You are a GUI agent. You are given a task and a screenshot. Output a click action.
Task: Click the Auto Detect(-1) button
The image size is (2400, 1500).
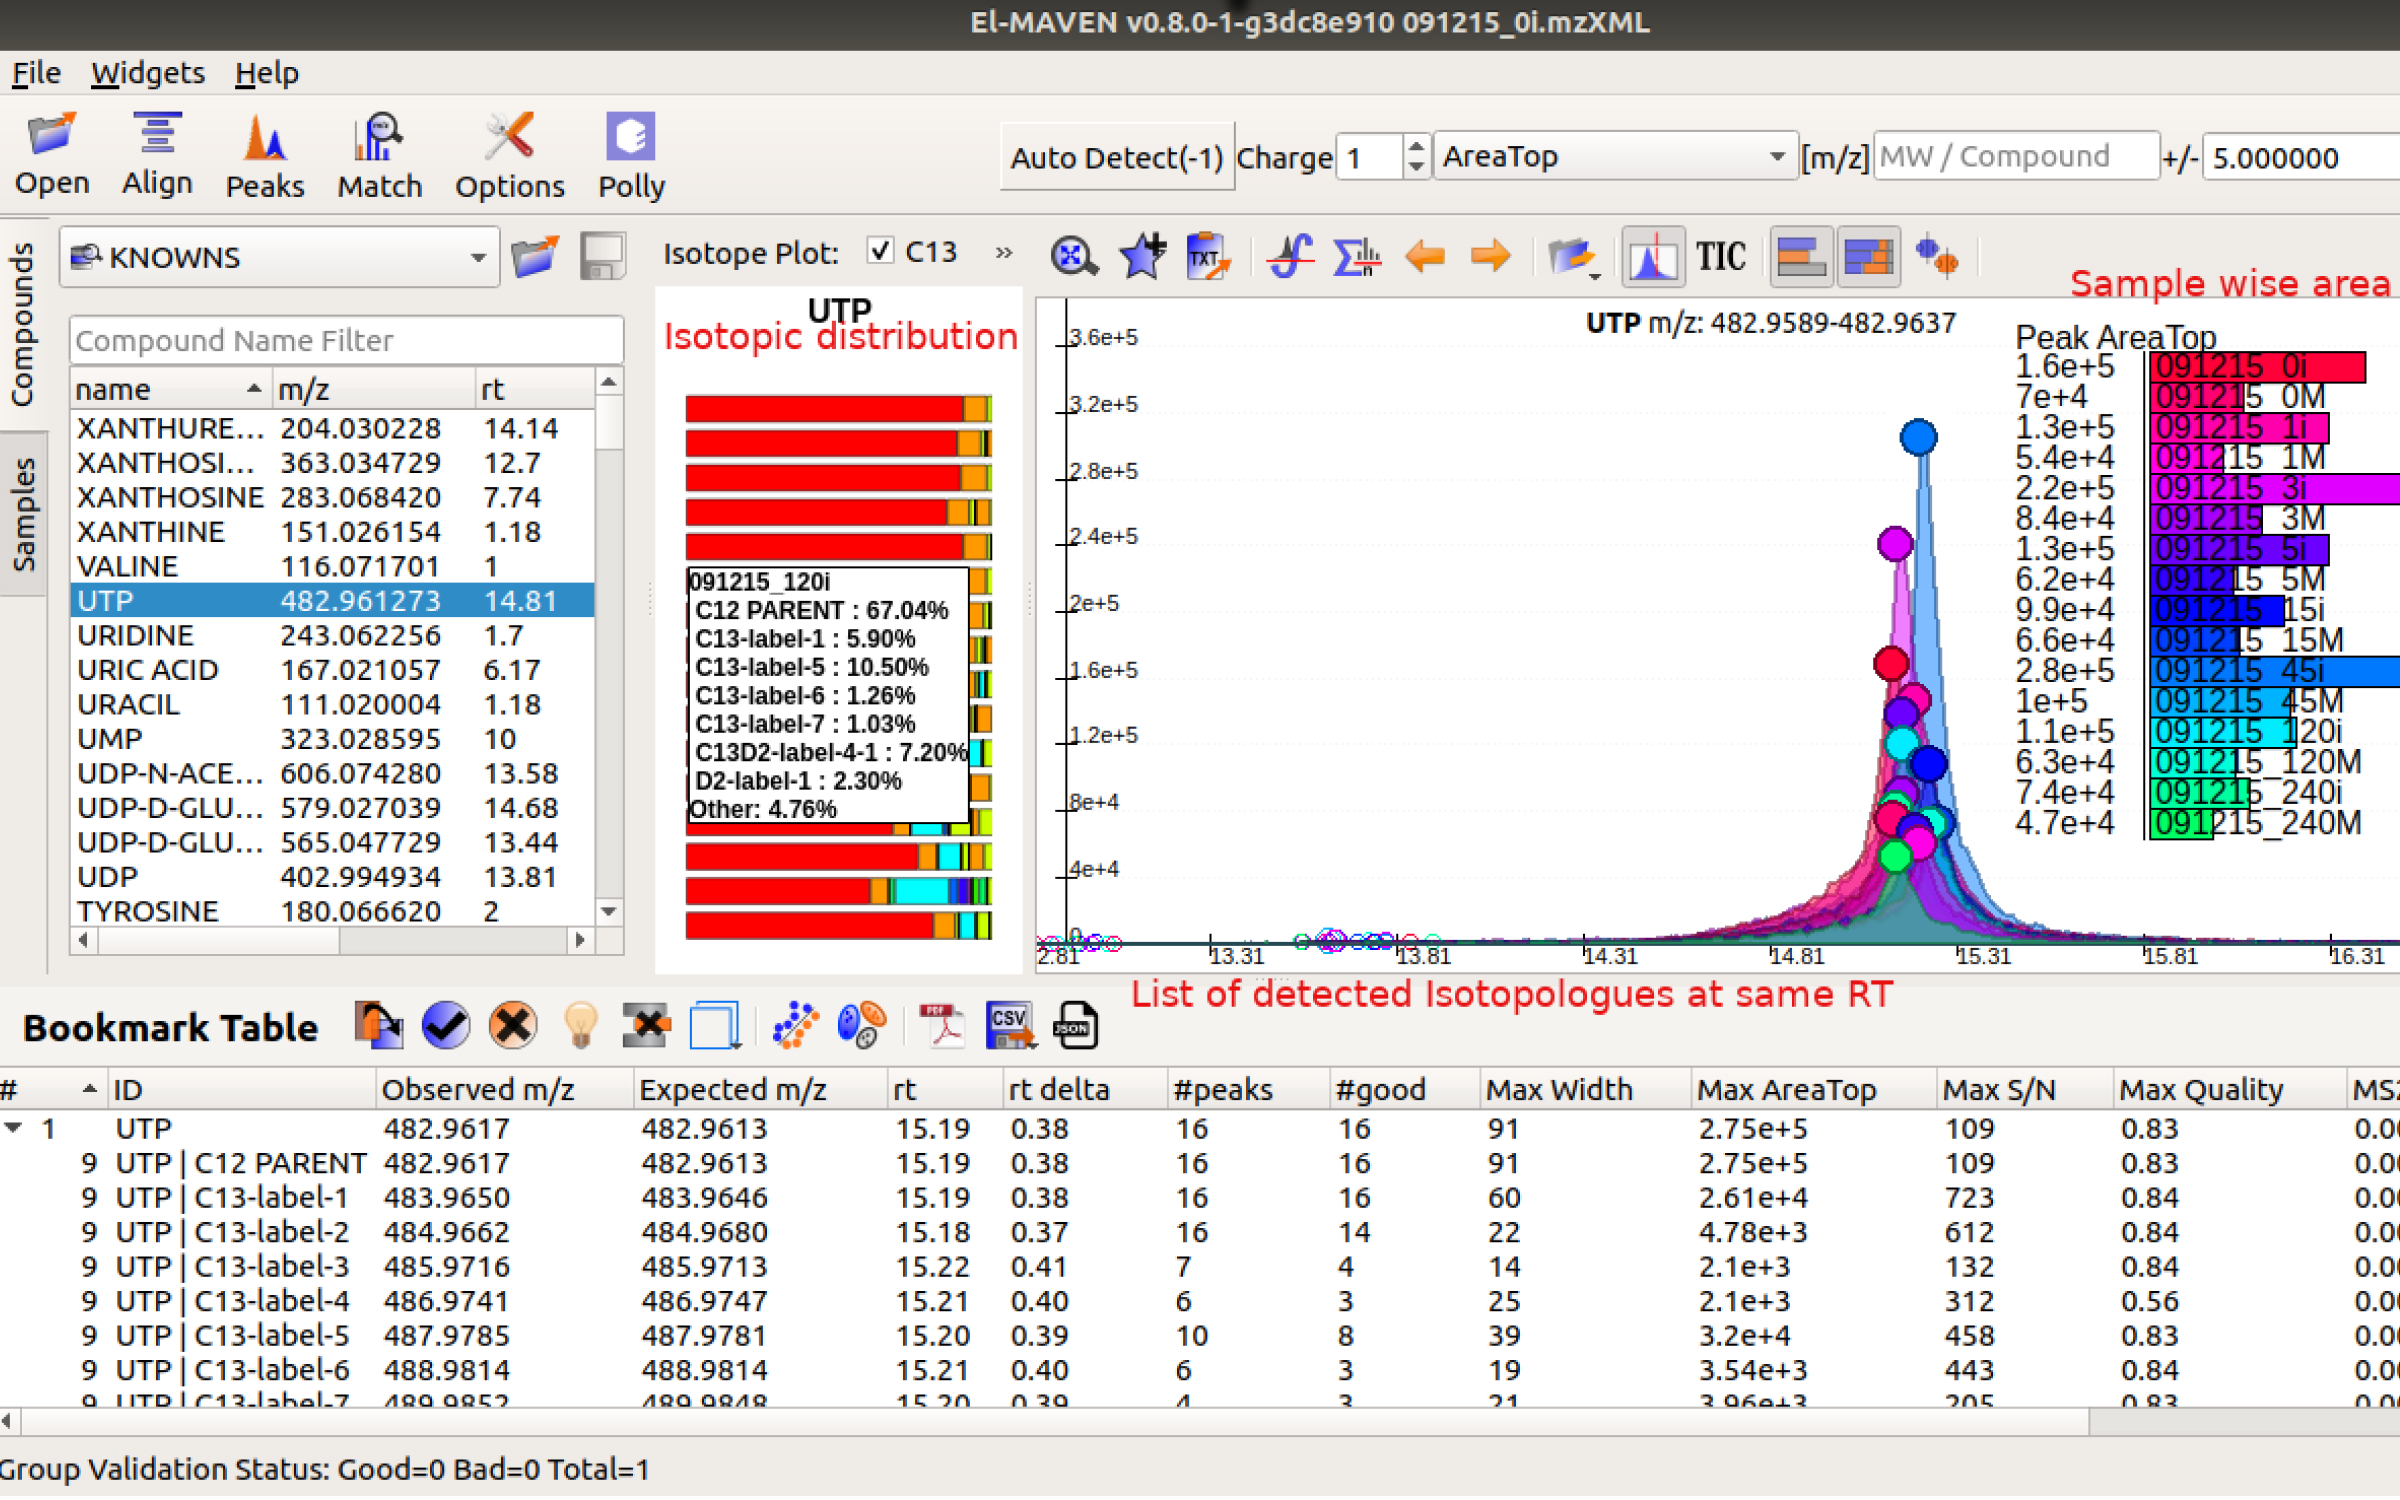point(1116,157)
